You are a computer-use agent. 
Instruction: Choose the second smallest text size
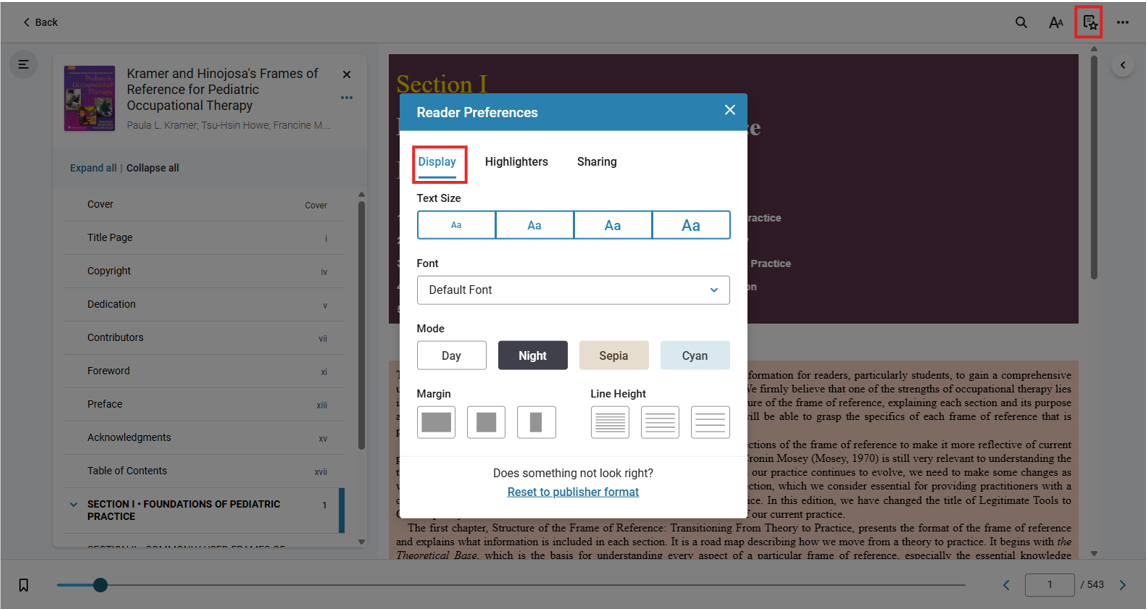tap(535, 225)
